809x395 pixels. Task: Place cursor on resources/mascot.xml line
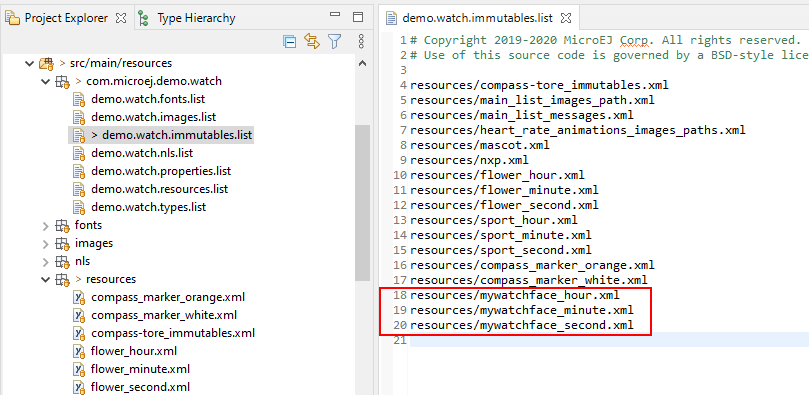[480, 145]
